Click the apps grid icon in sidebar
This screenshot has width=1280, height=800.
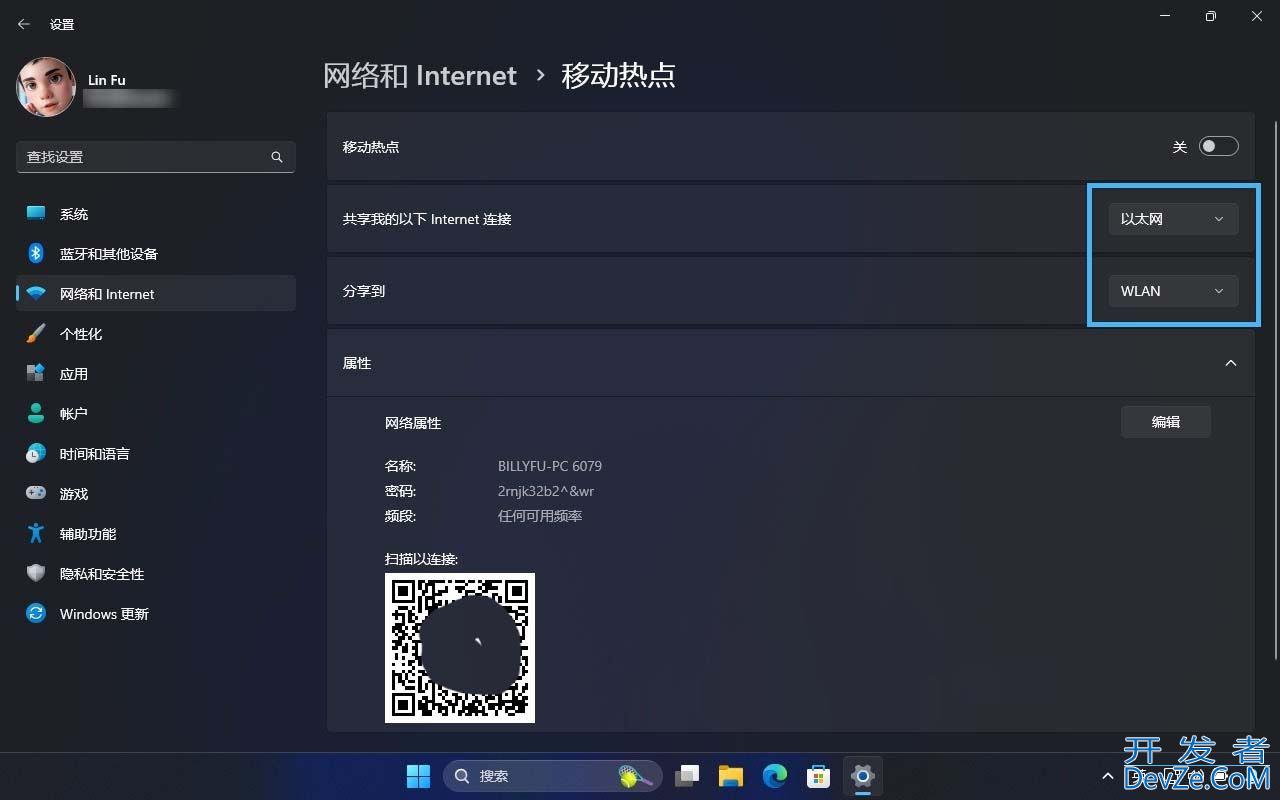[36, 374]
